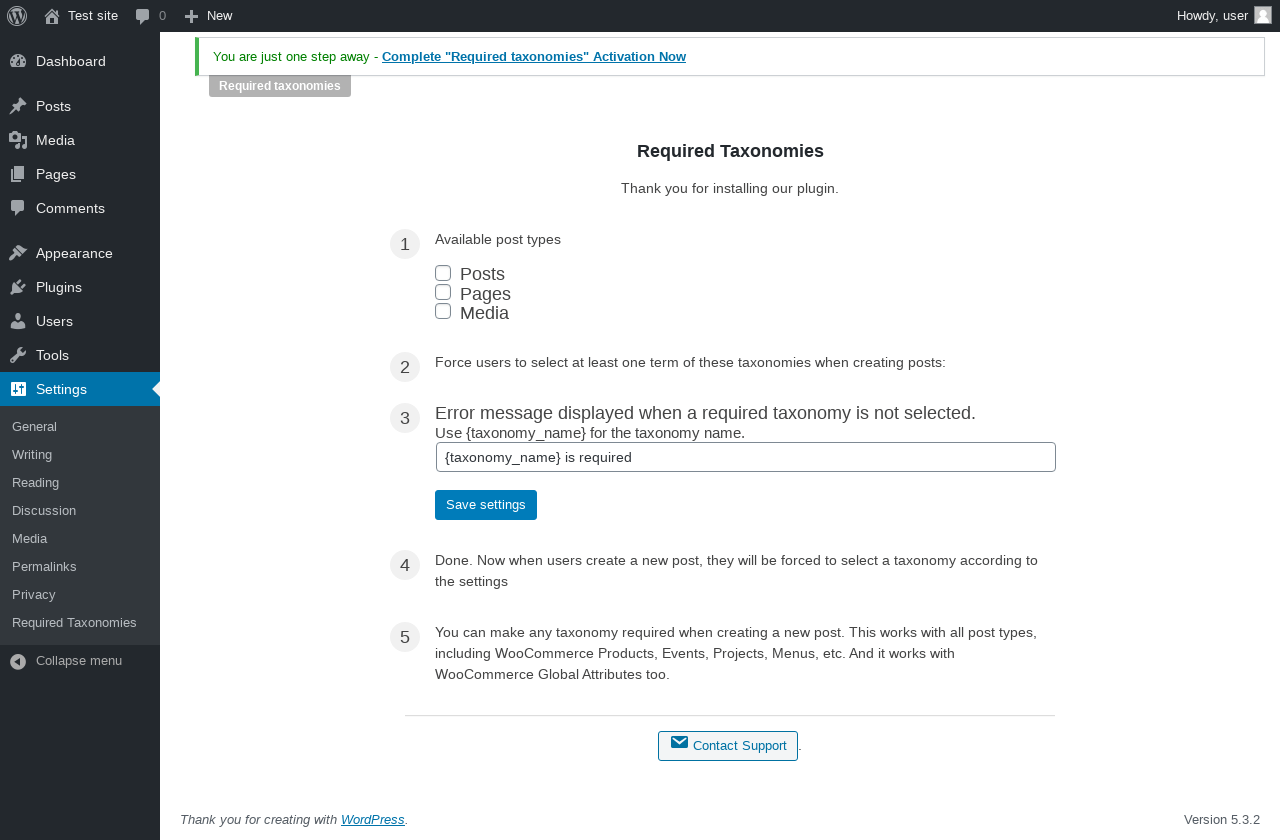Click the Comments speech bubble sidebar icon

tap(18, 208)
